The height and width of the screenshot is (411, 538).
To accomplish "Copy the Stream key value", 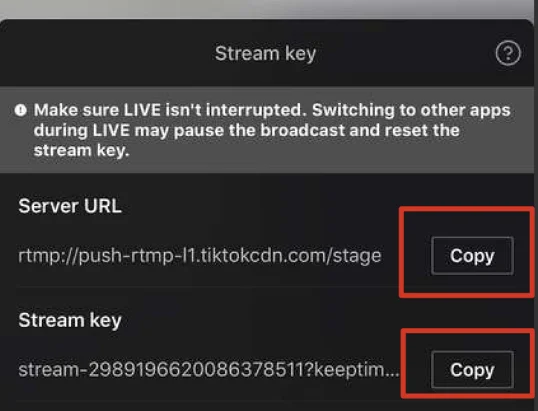I will pos(472,370).
